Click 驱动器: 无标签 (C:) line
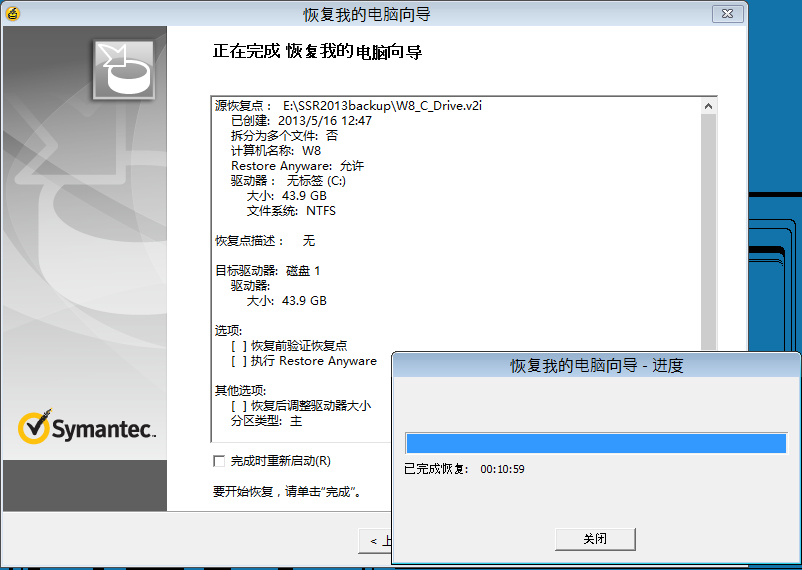Screen dimensions: 802x570 click(288, 181)
